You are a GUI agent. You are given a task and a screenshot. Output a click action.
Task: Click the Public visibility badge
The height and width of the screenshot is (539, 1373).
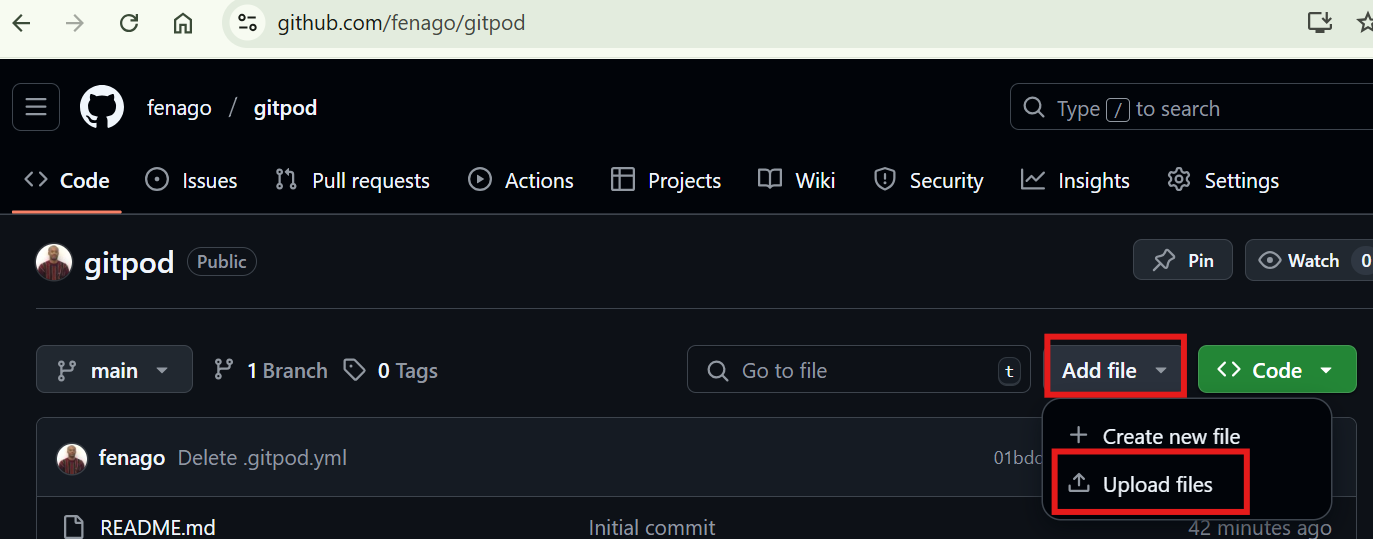222,262
